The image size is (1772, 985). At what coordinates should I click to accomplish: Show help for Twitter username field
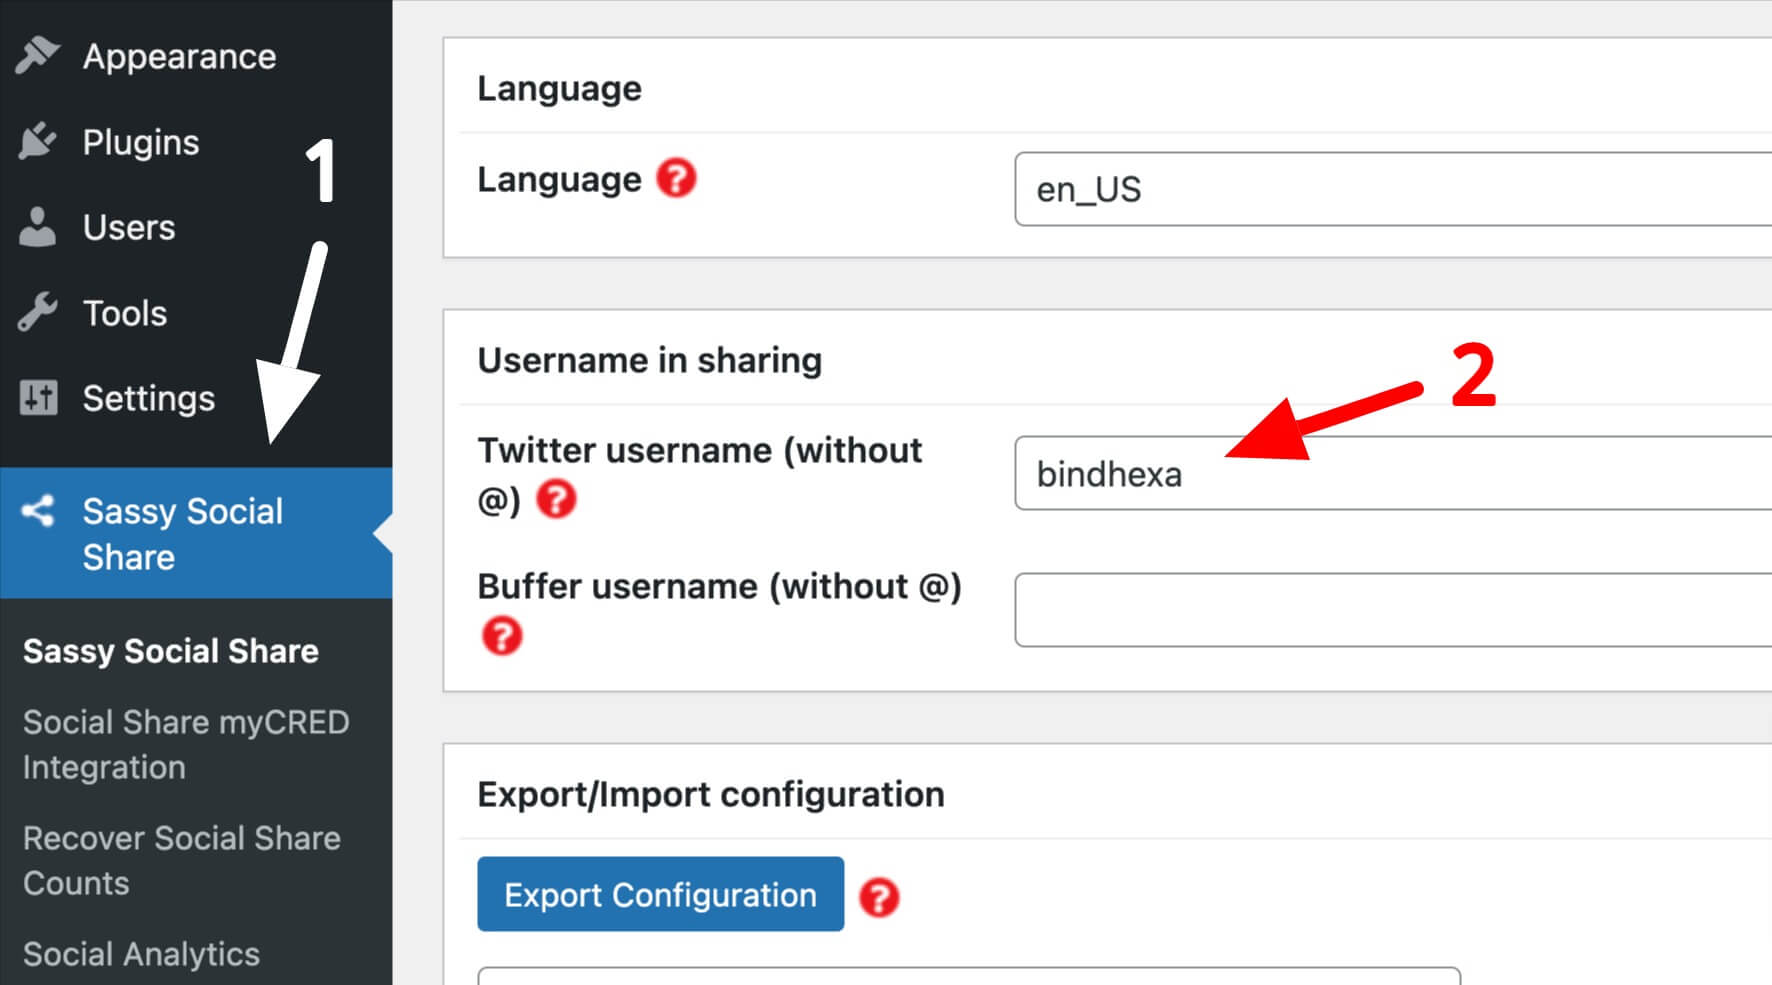click(556, 498)
